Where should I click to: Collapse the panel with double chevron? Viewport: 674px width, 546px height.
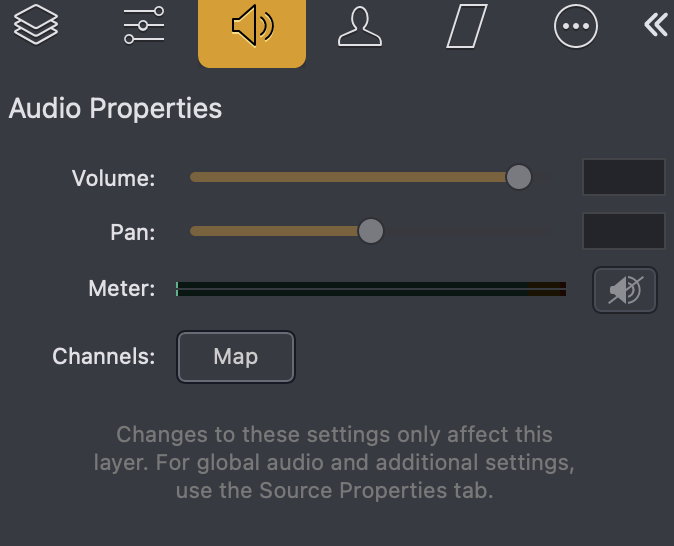pyautogui.click(x=655, y=25)
